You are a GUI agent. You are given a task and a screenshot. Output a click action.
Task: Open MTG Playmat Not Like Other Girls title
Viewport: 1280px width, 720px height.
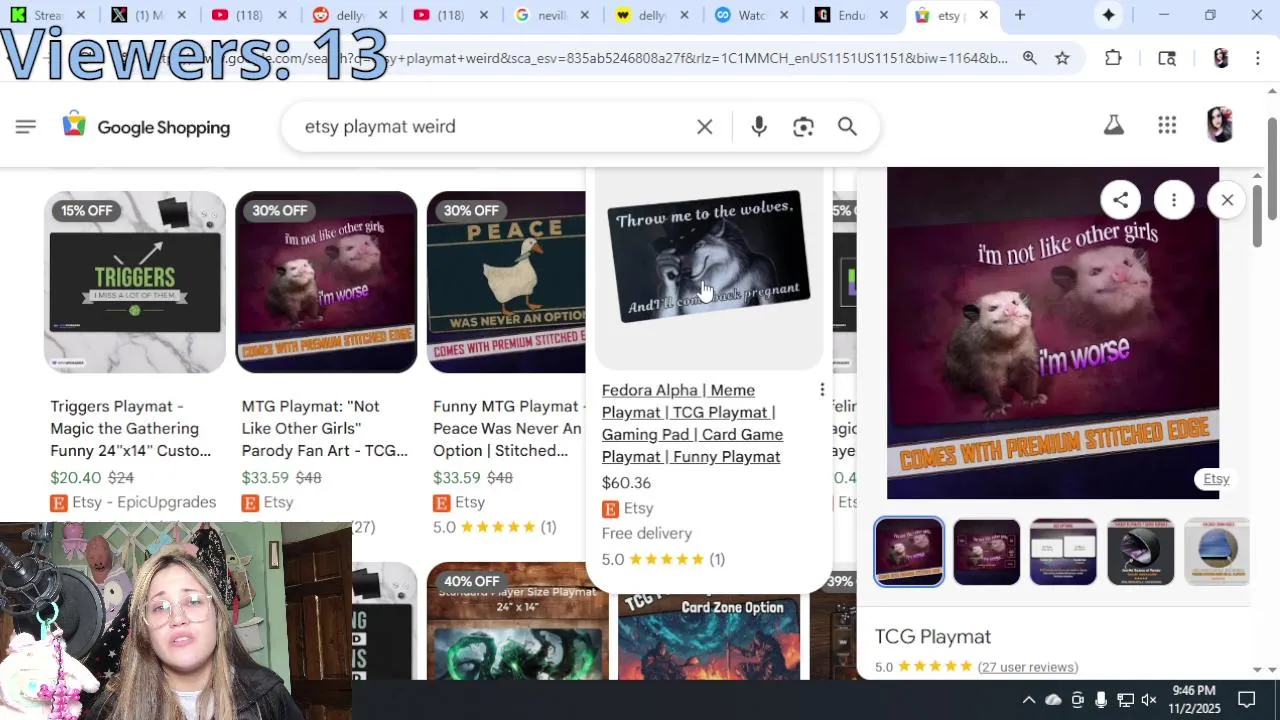324,428
